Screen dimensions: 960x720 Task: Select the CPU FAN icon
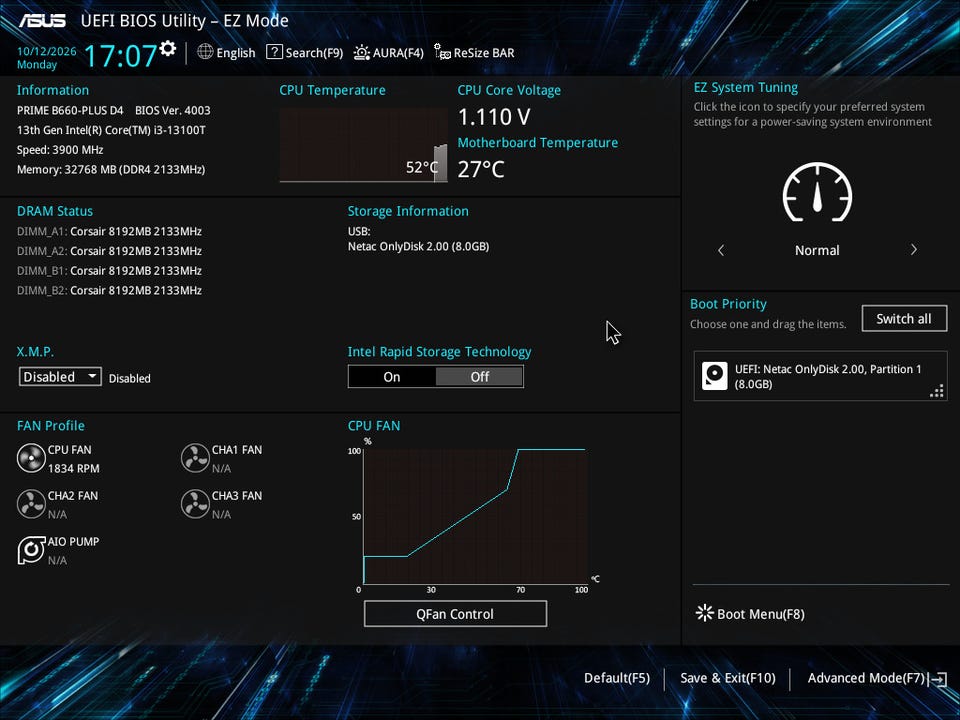(31, 458)
